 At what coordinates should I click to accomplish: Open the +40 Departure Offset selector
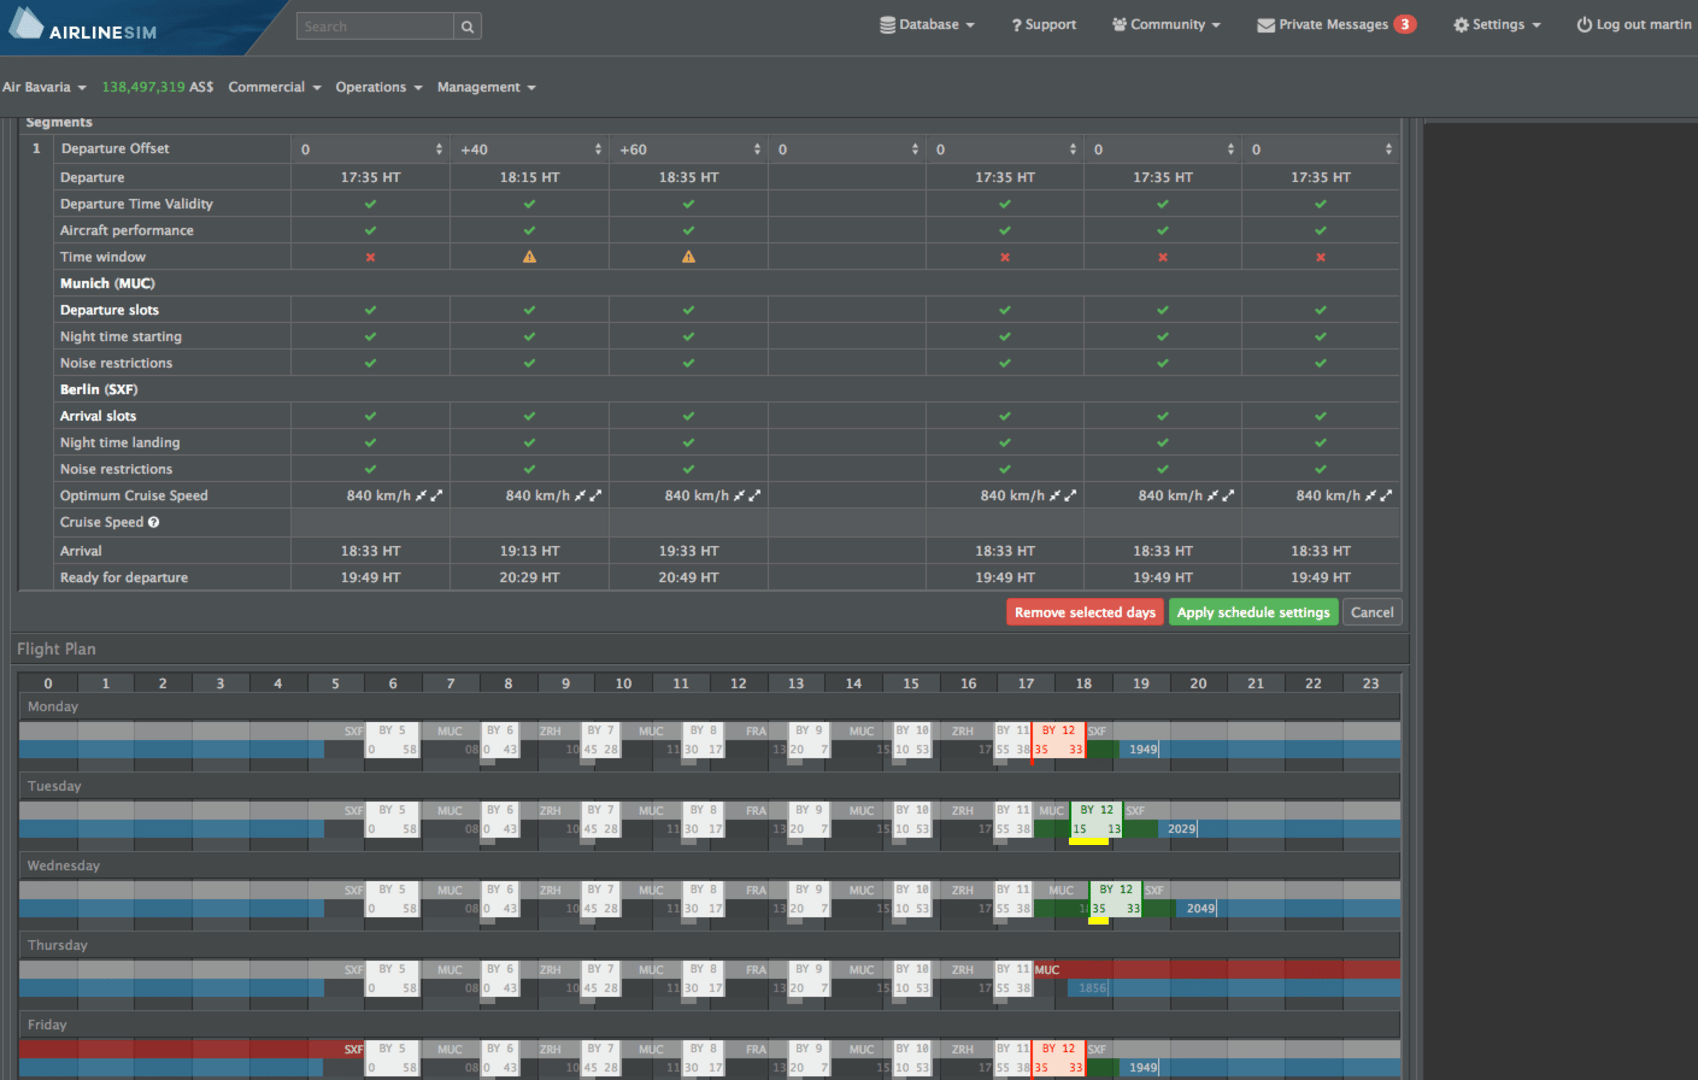[529, 149]
